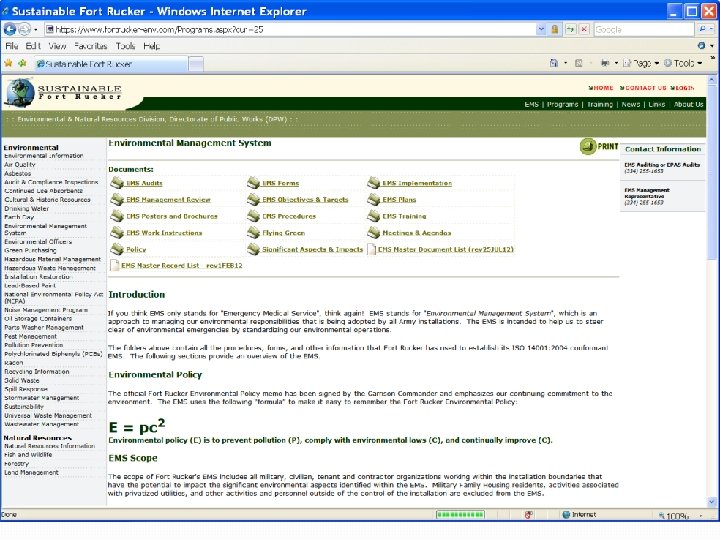Open the Meetings & Agendas folder icon
Screen dimensions: 720x540
coord(373,232)
